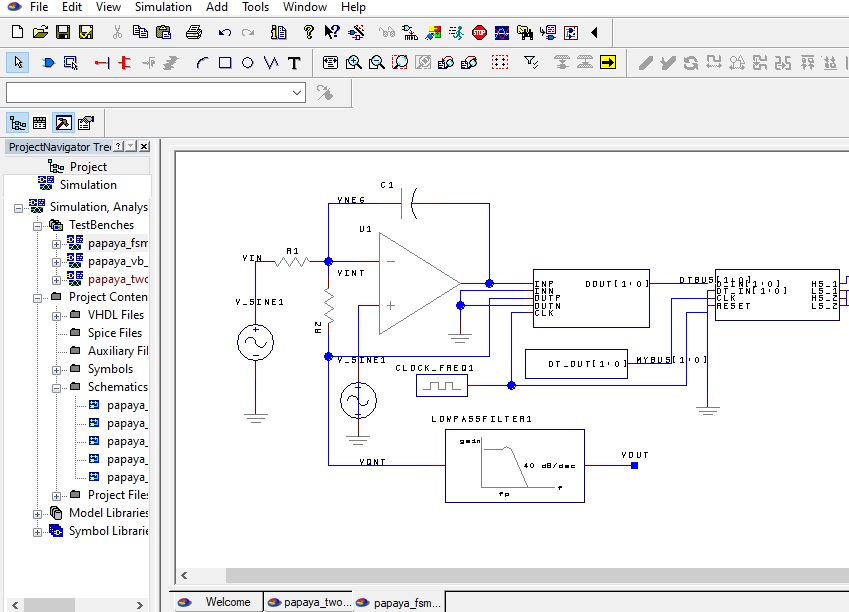Click the yellow arrow toolbar icon
This screenshot has height=612, width=849.
[x=608, y=62]
